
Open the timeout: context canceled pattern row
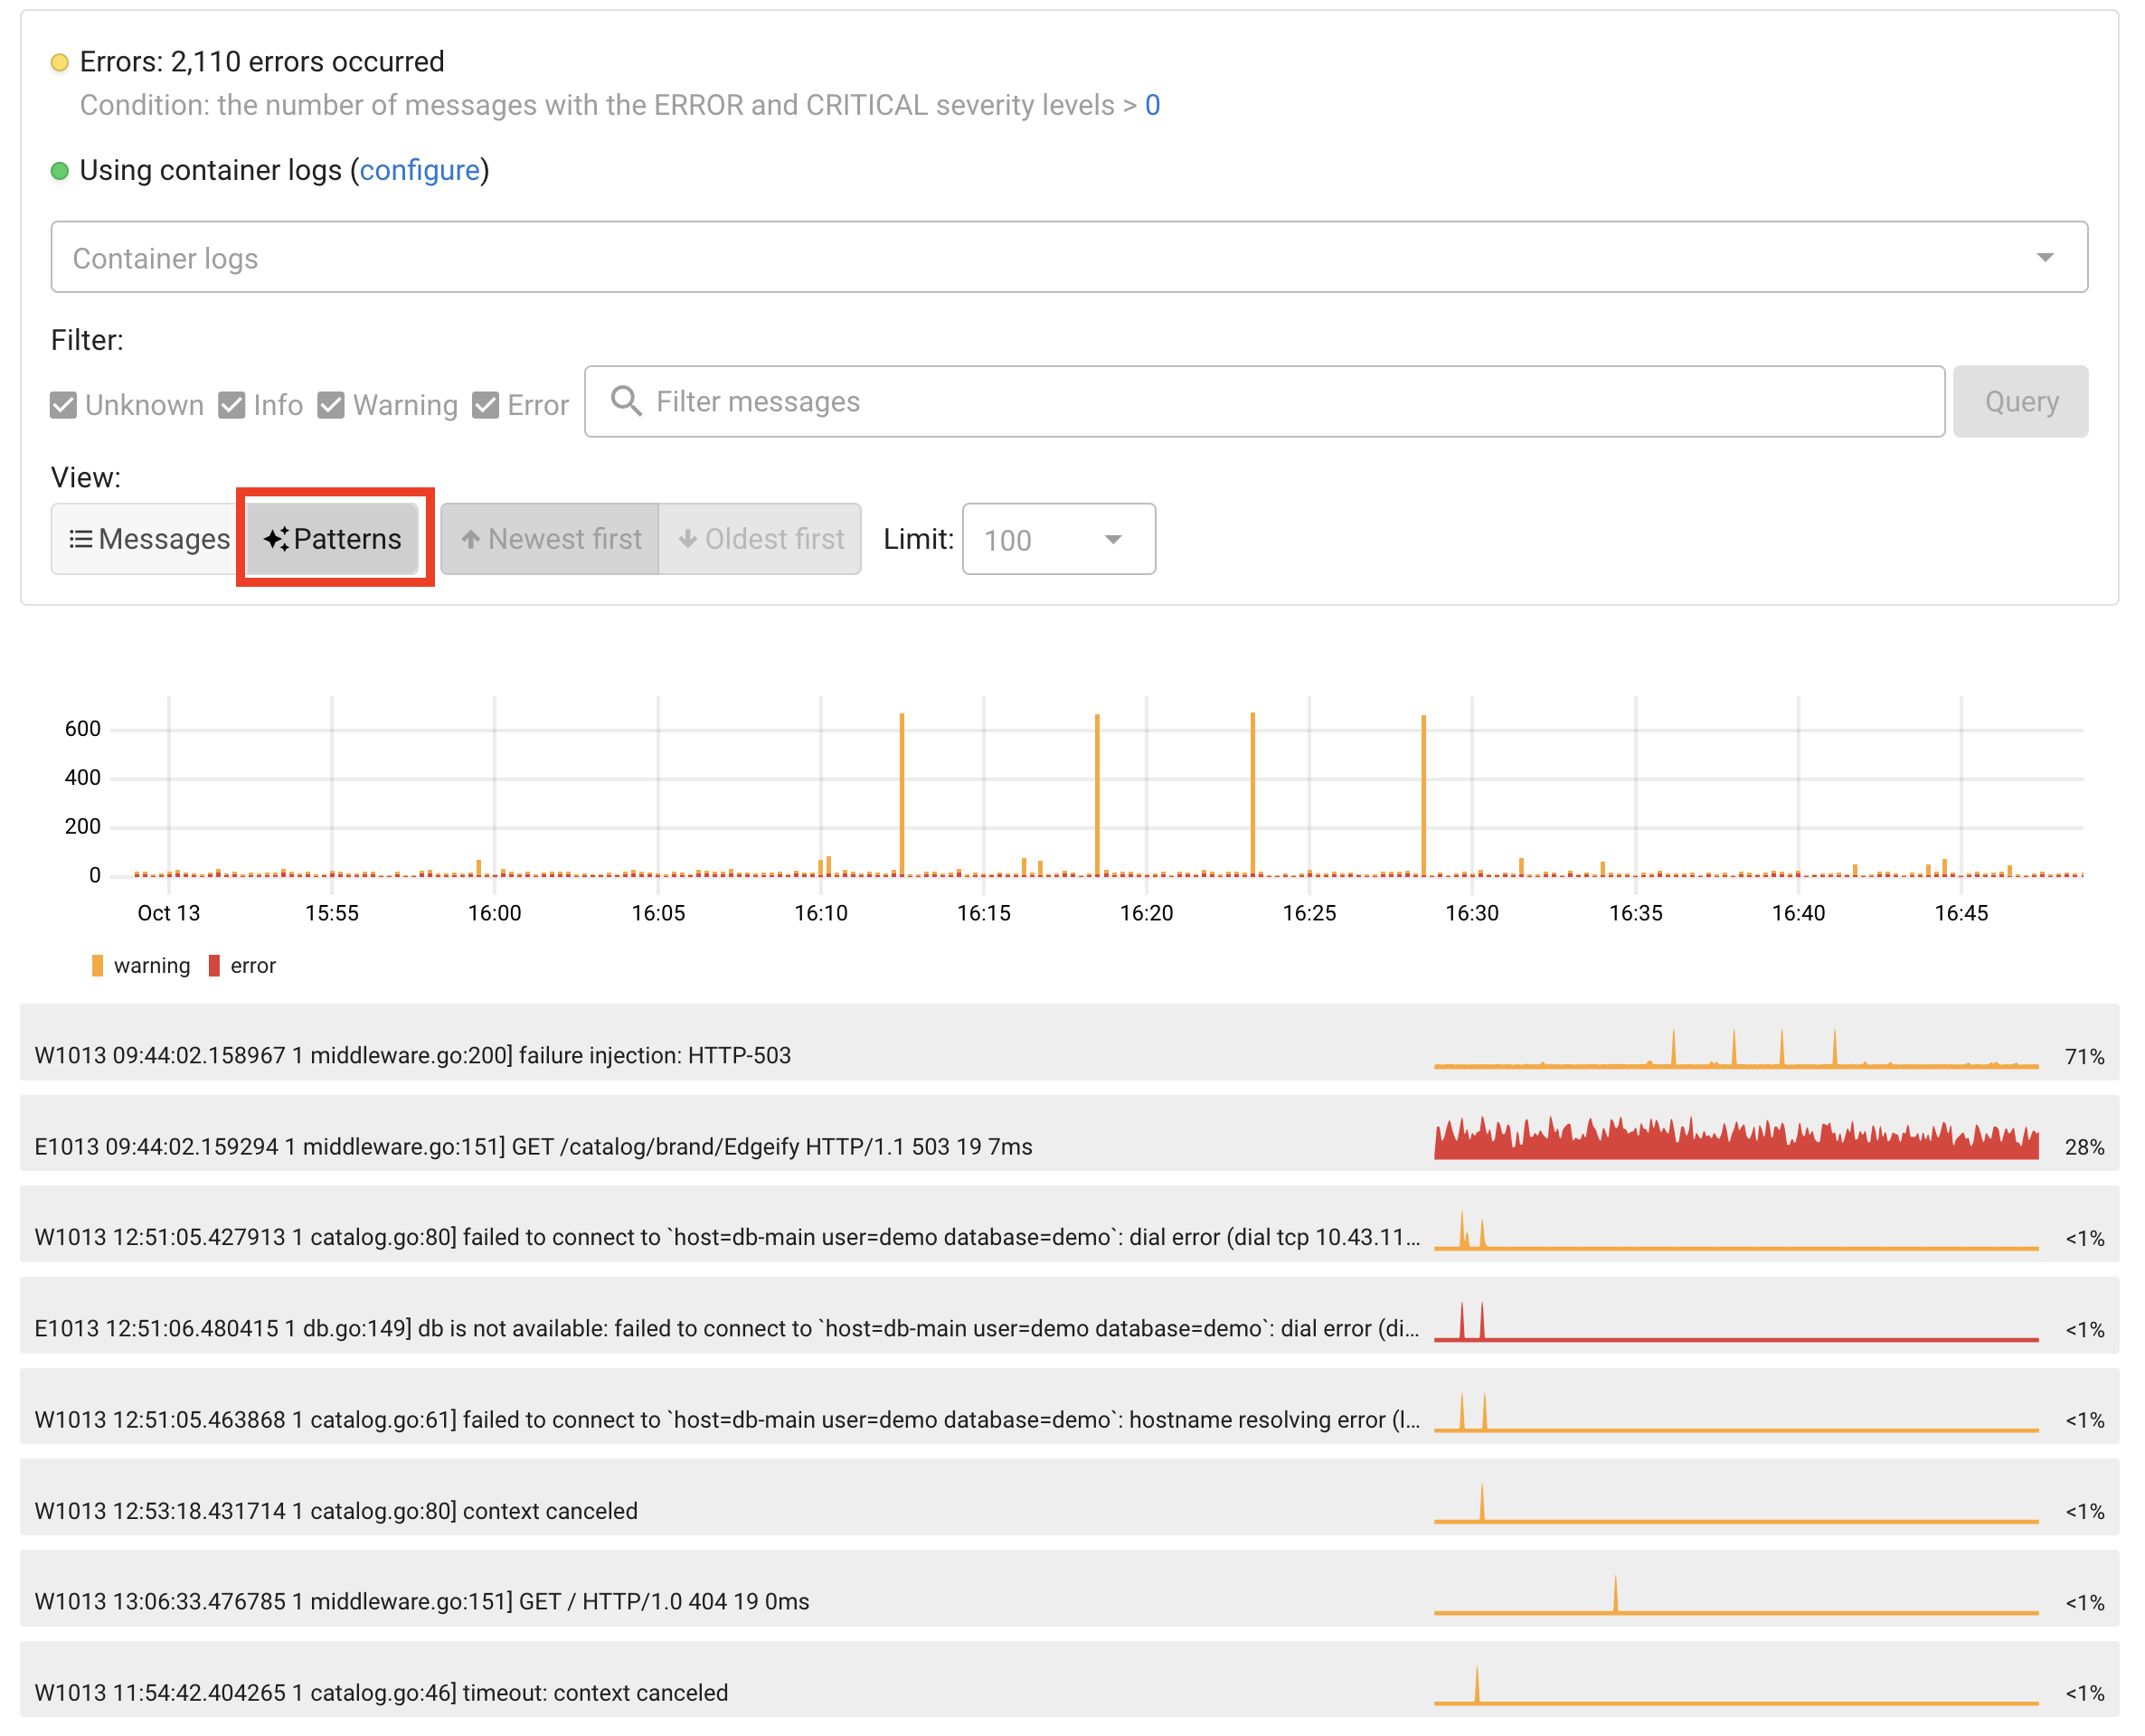1069,1679
